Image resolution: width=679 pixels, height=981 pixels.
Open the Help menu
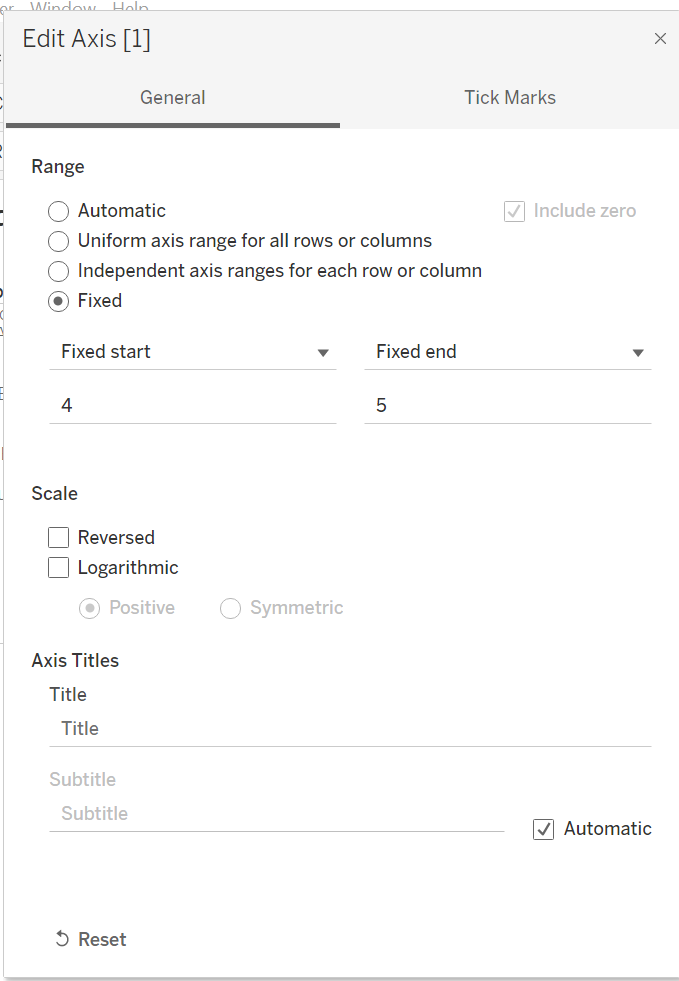(128, 8)
